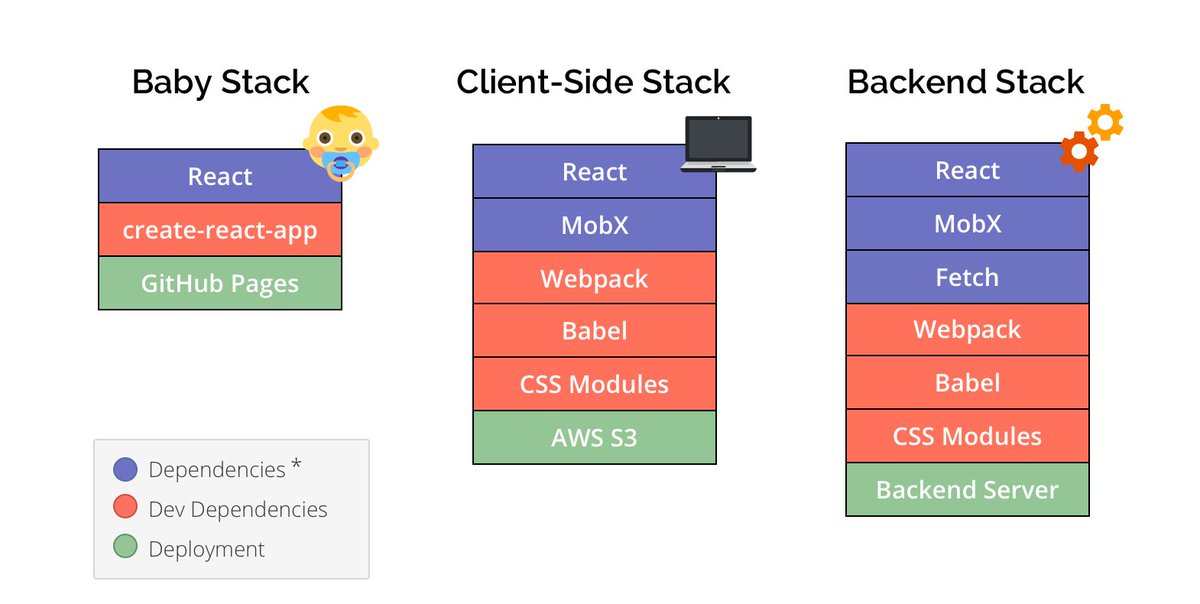
Task: Click the Baby Stack heading
Action: click(221, 82)
